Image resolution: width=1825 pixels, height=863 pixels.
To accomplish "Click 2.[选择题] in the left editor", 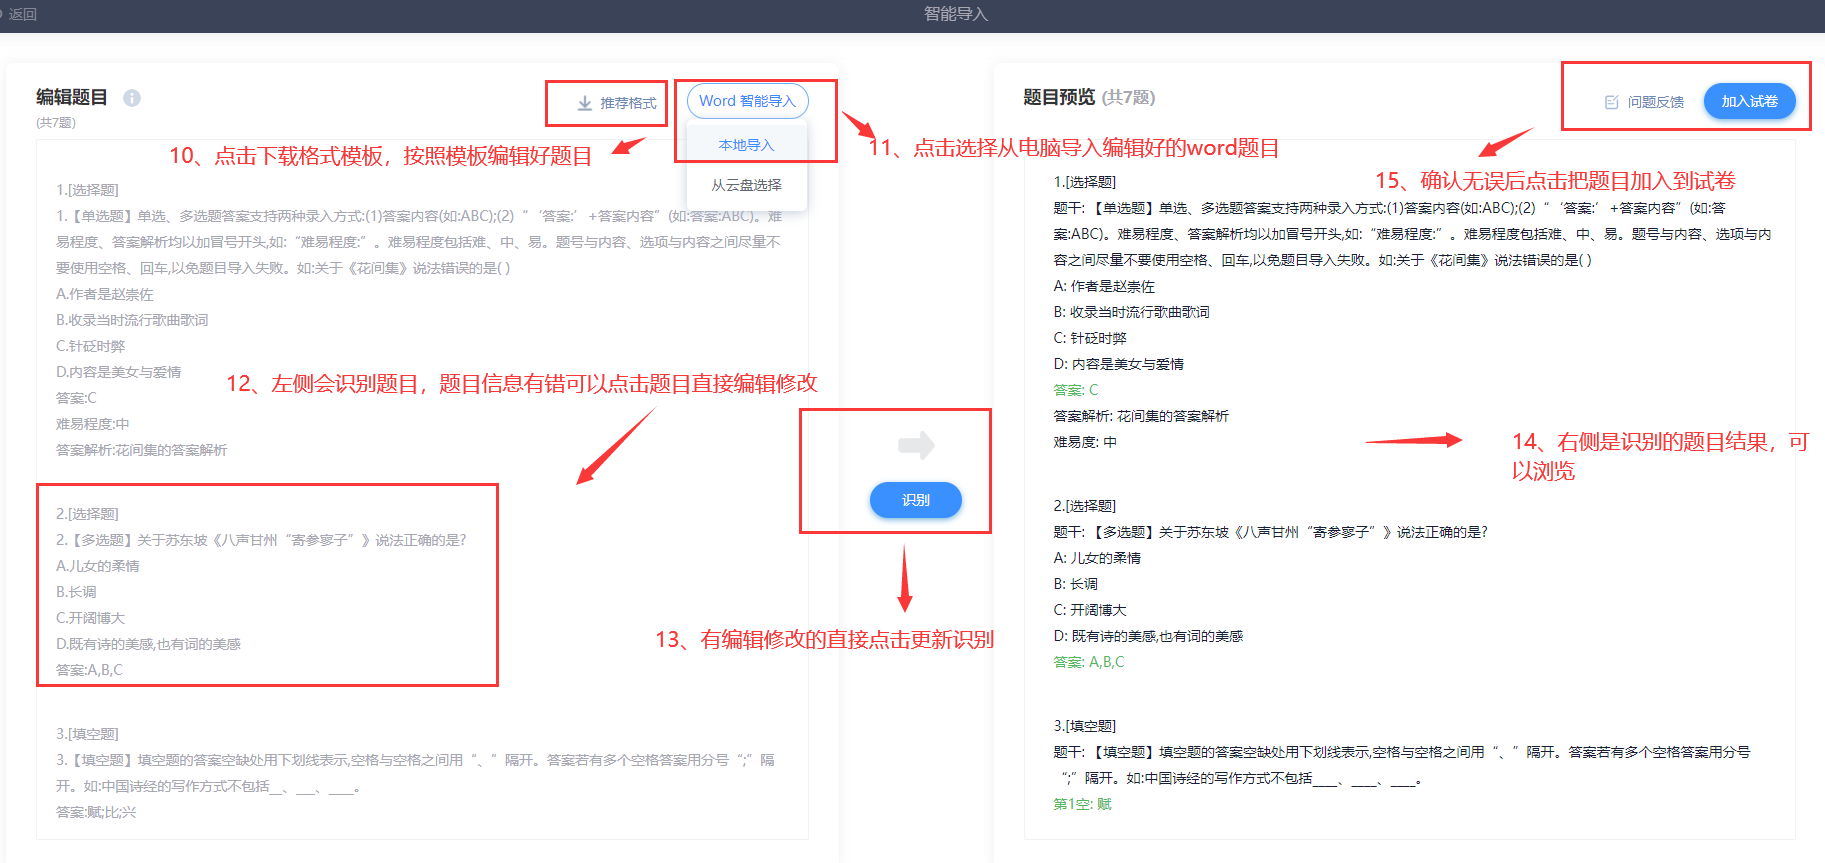I will pos(87,514).
